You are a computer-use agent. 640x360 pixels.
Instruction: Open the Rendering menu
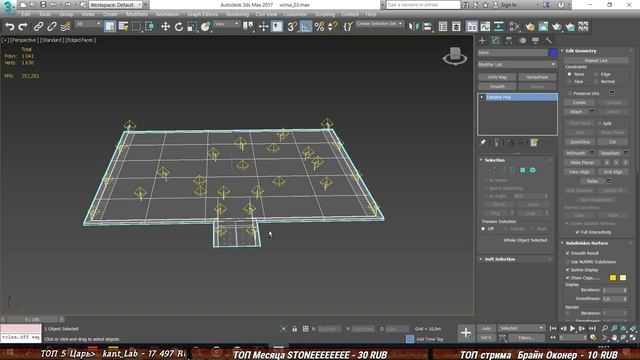pyautogui.click(x=237, y=14)
